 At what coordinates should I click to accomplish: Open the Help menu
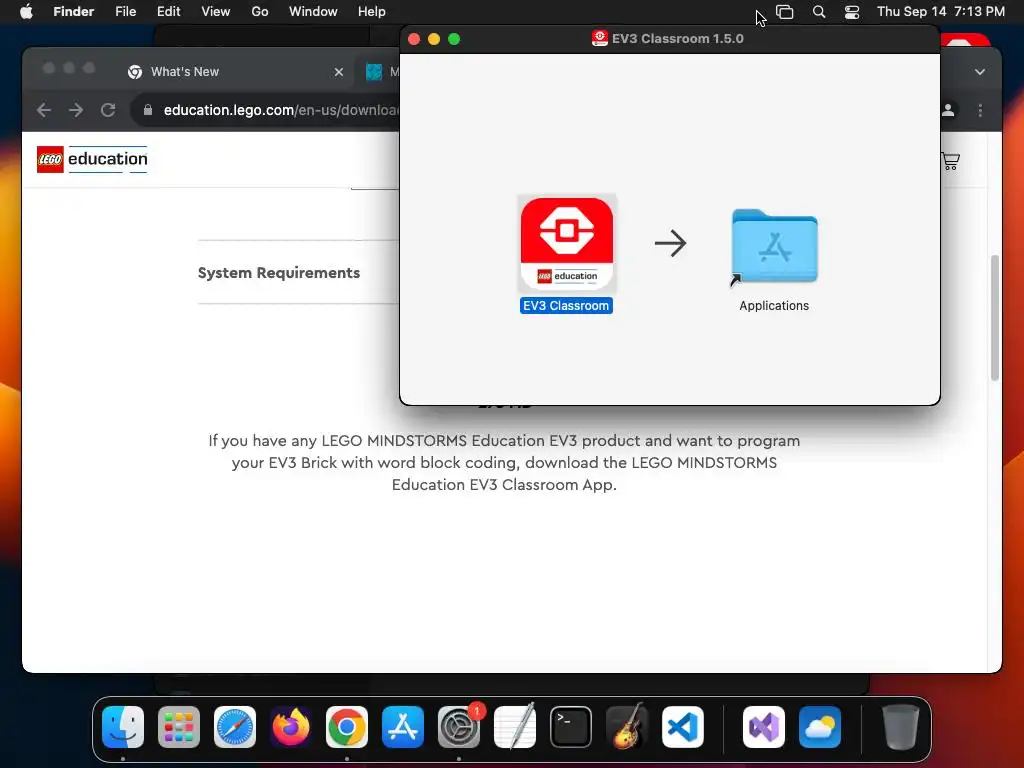pos(372,12)
